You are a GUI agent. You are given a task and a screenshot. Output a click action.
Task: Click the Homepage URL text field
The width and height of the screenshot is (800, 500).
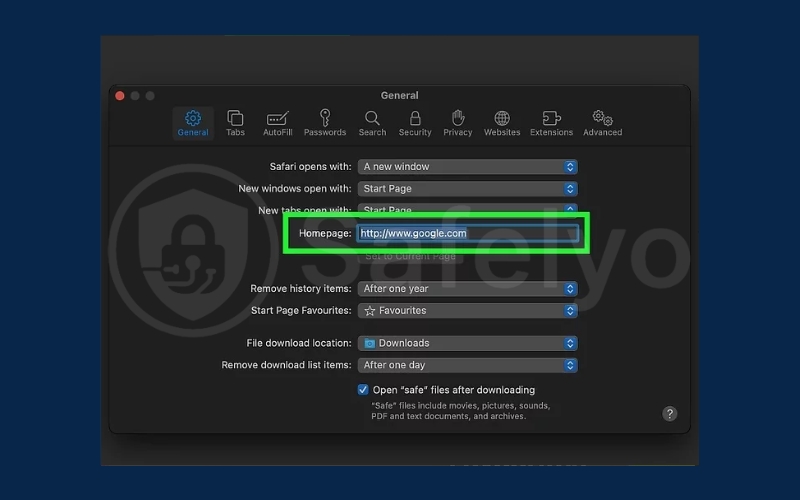(468, 233)
